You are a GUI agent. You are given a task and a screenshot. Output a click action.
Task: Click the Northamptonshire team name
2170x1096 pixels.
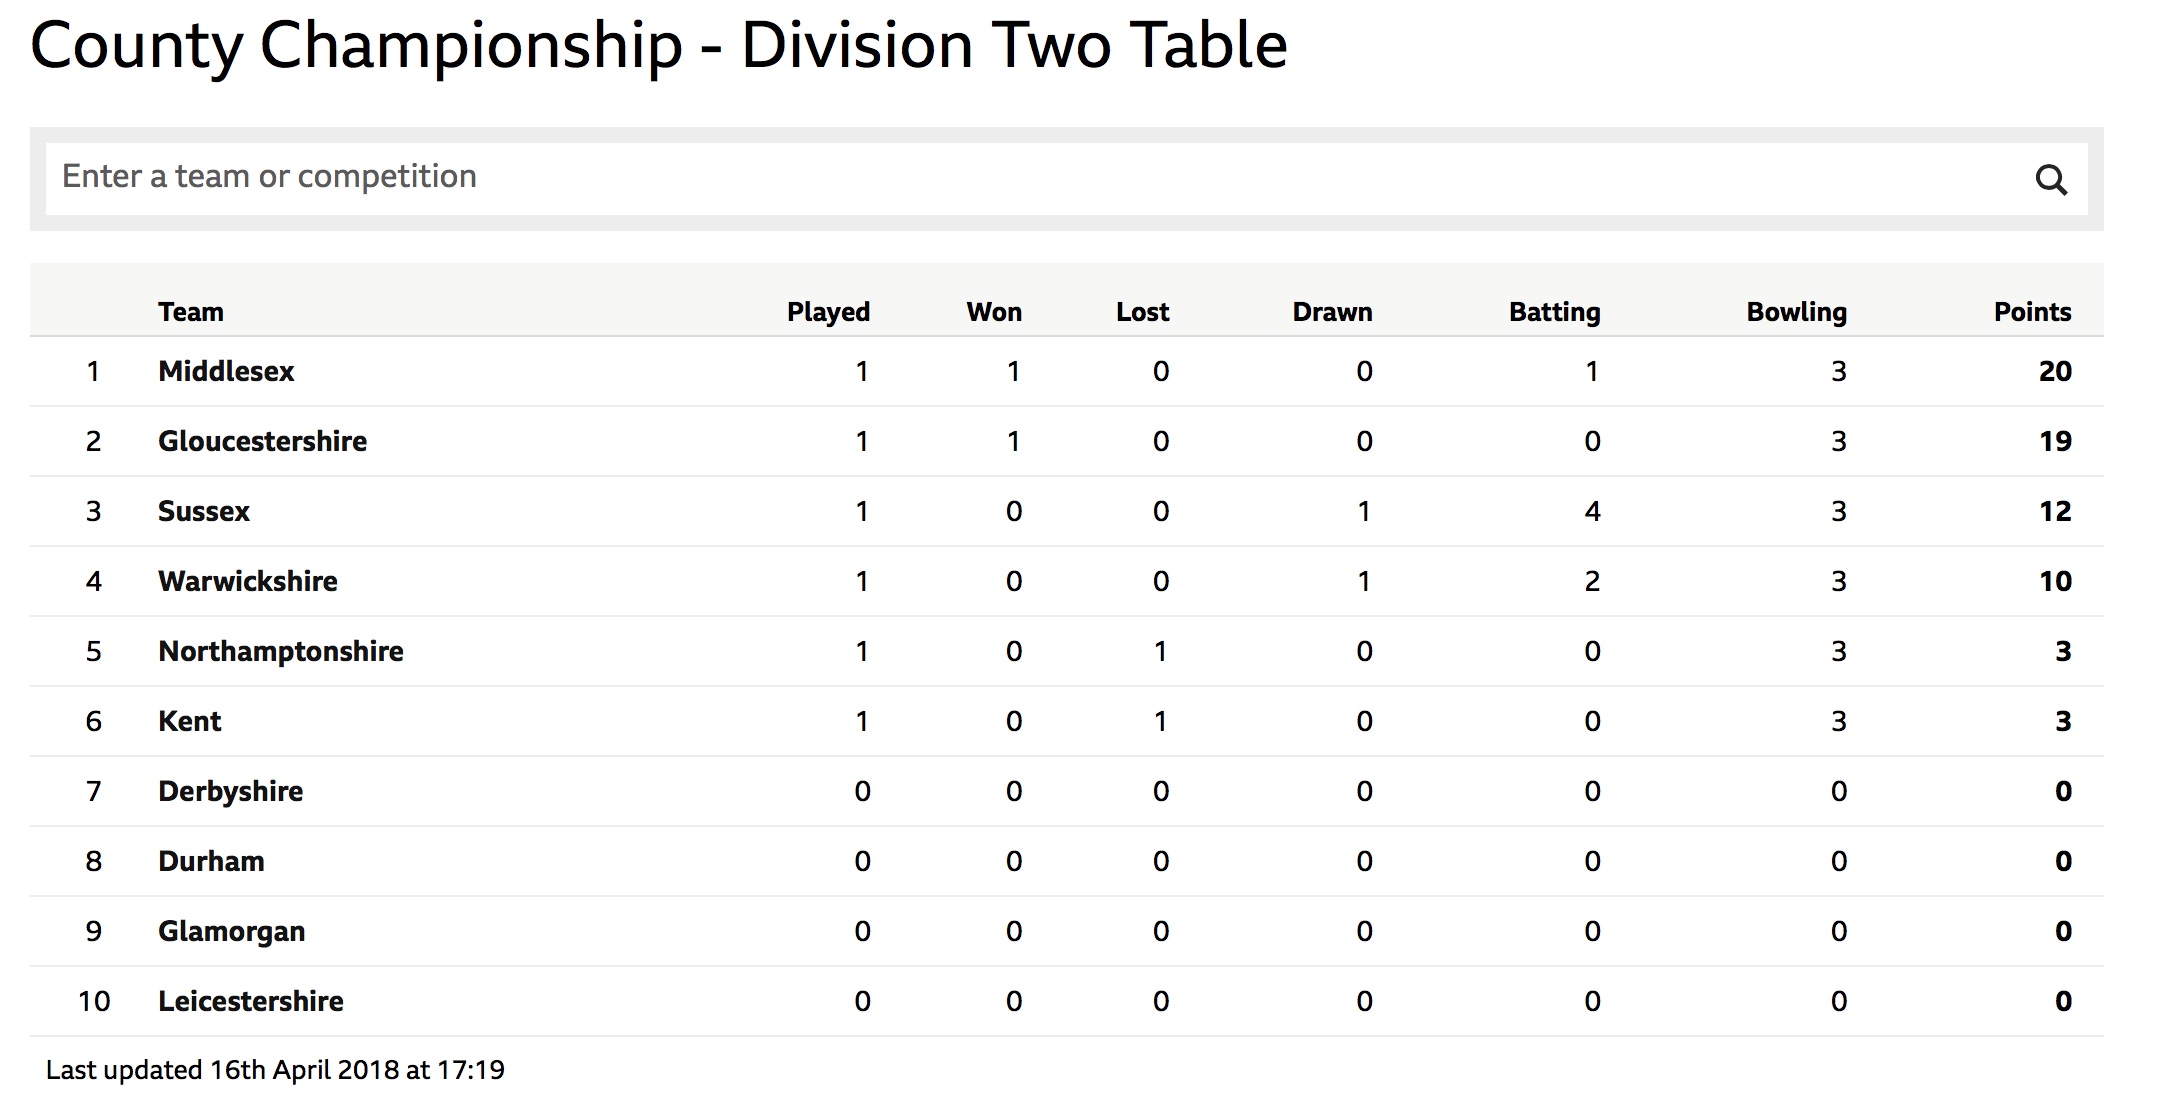[x=281, y=651]
